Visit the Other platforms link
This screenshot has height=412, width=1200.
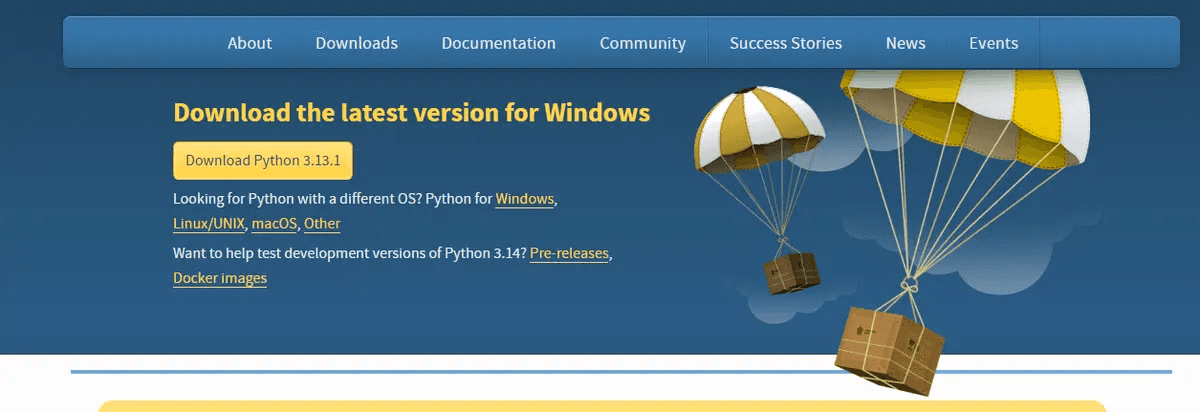click(322, 224)
